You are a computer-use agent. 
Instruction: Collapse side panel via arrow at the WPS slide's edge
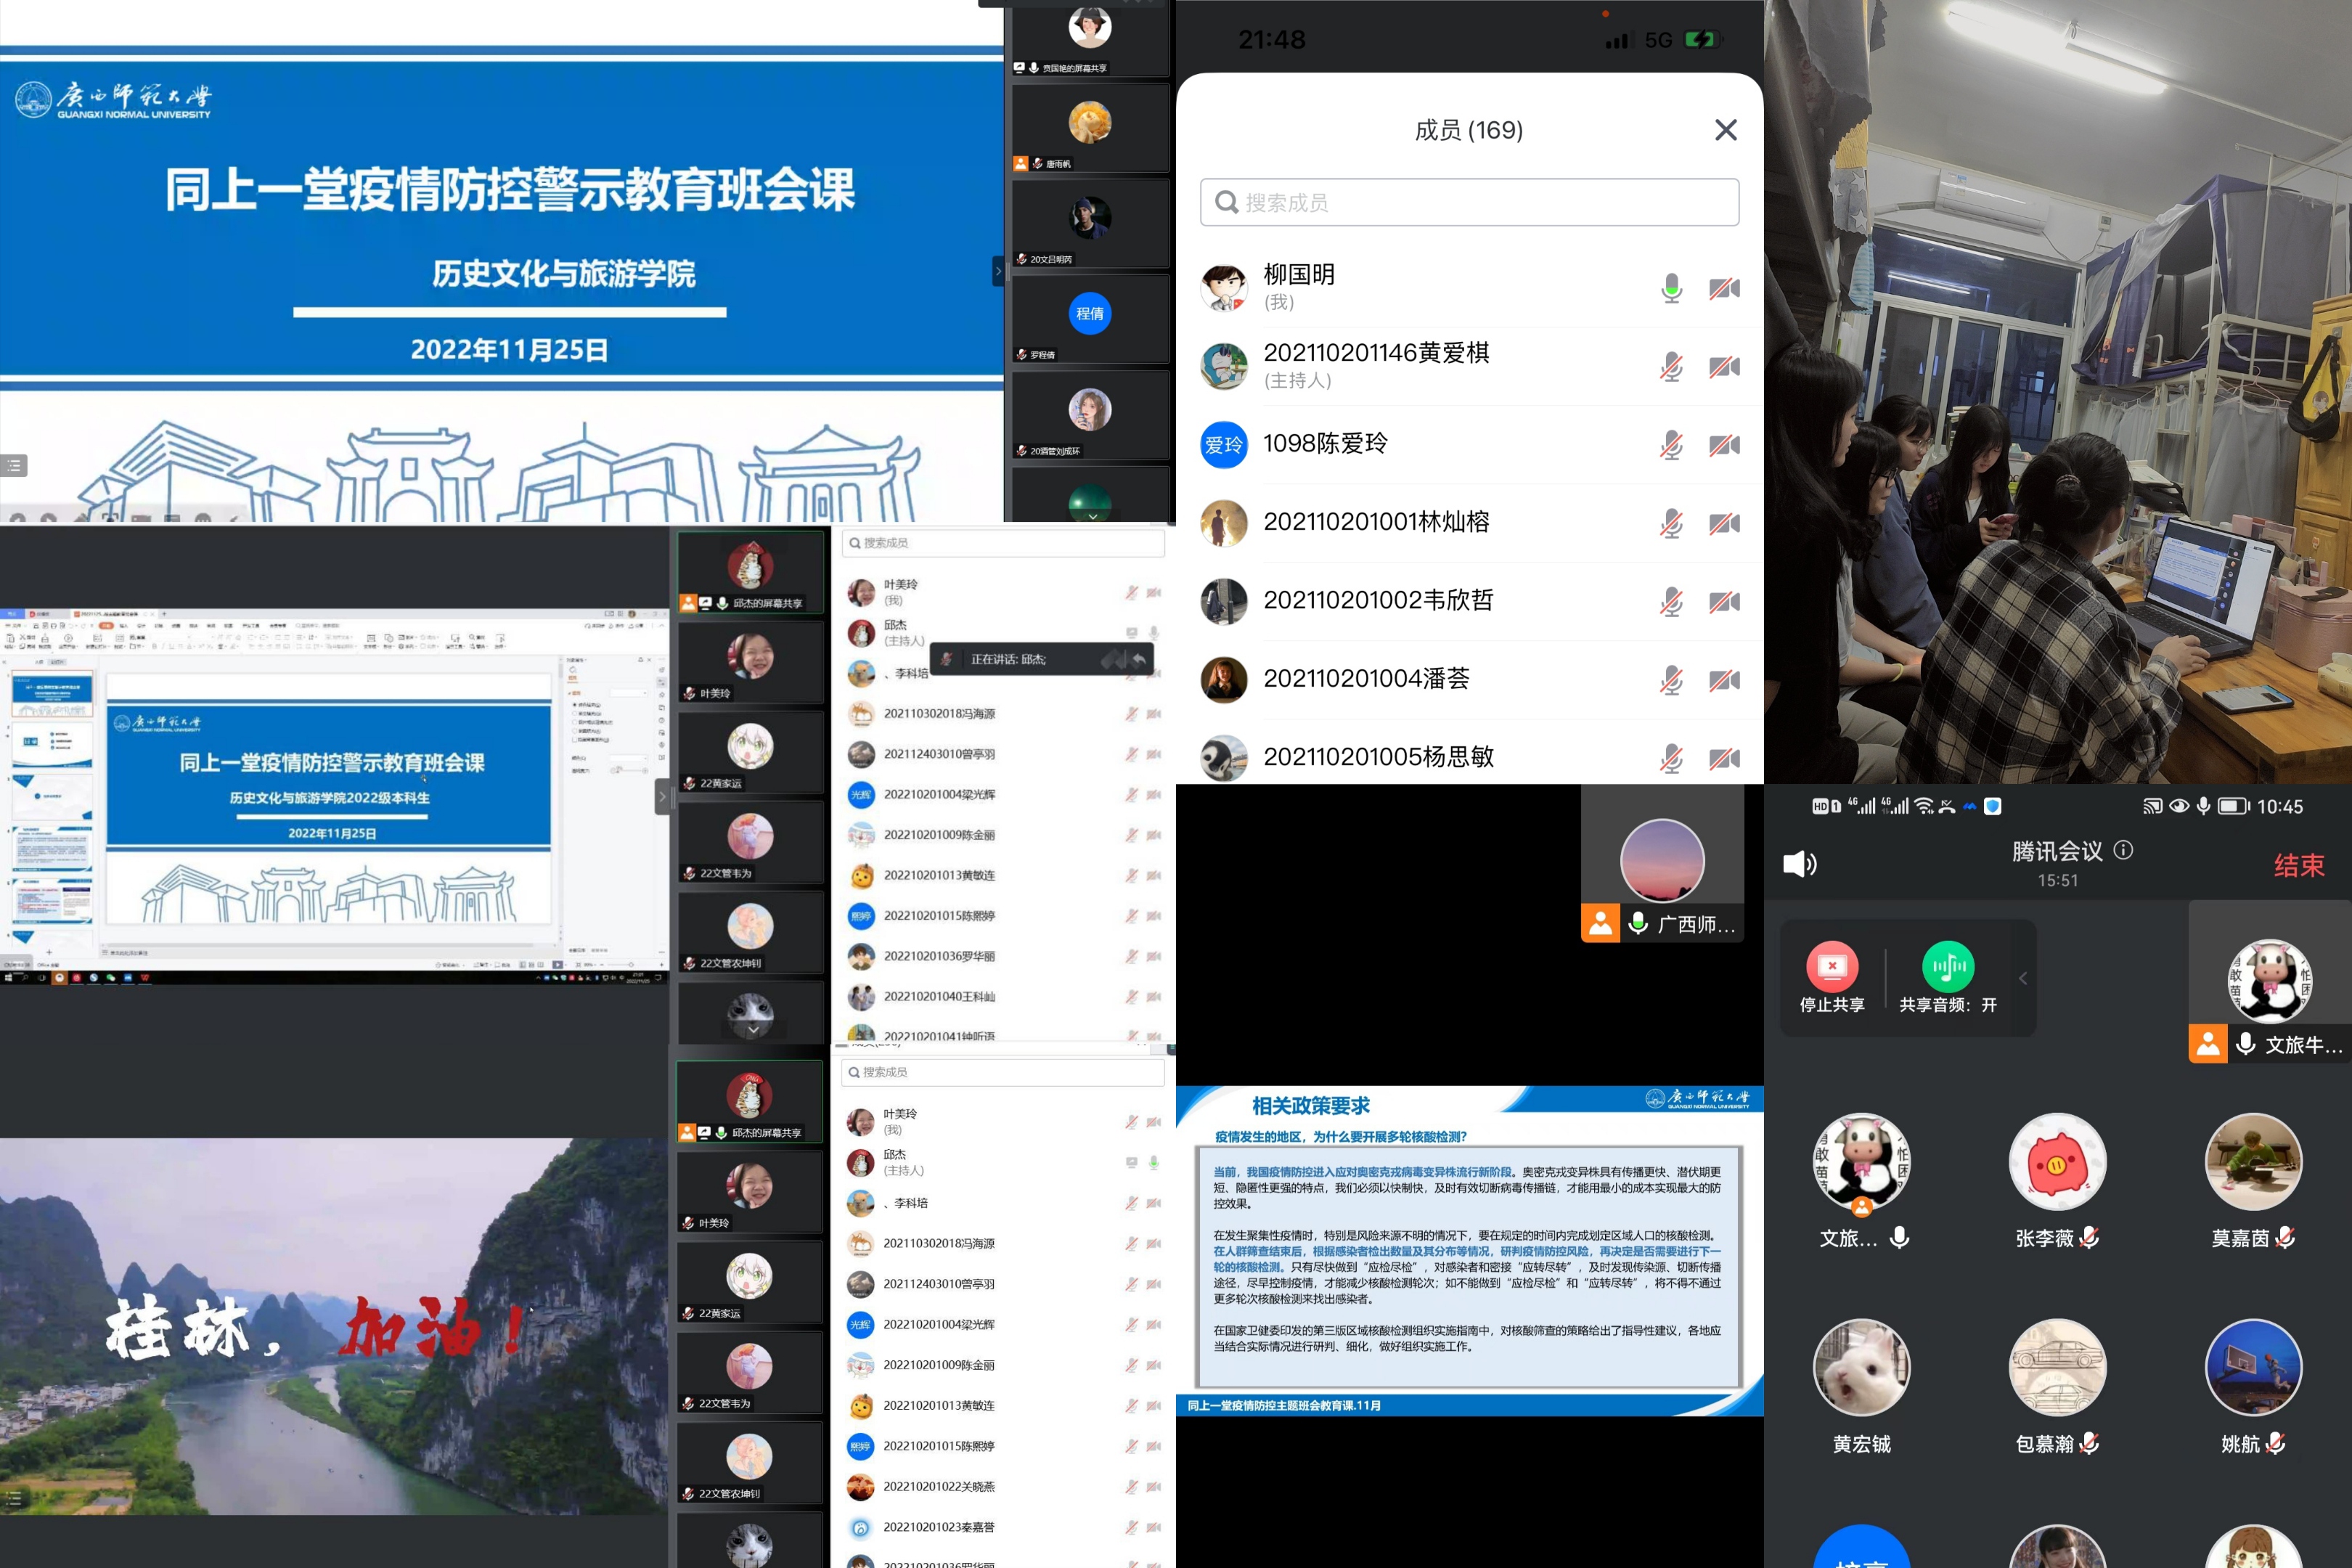[661, 797]
